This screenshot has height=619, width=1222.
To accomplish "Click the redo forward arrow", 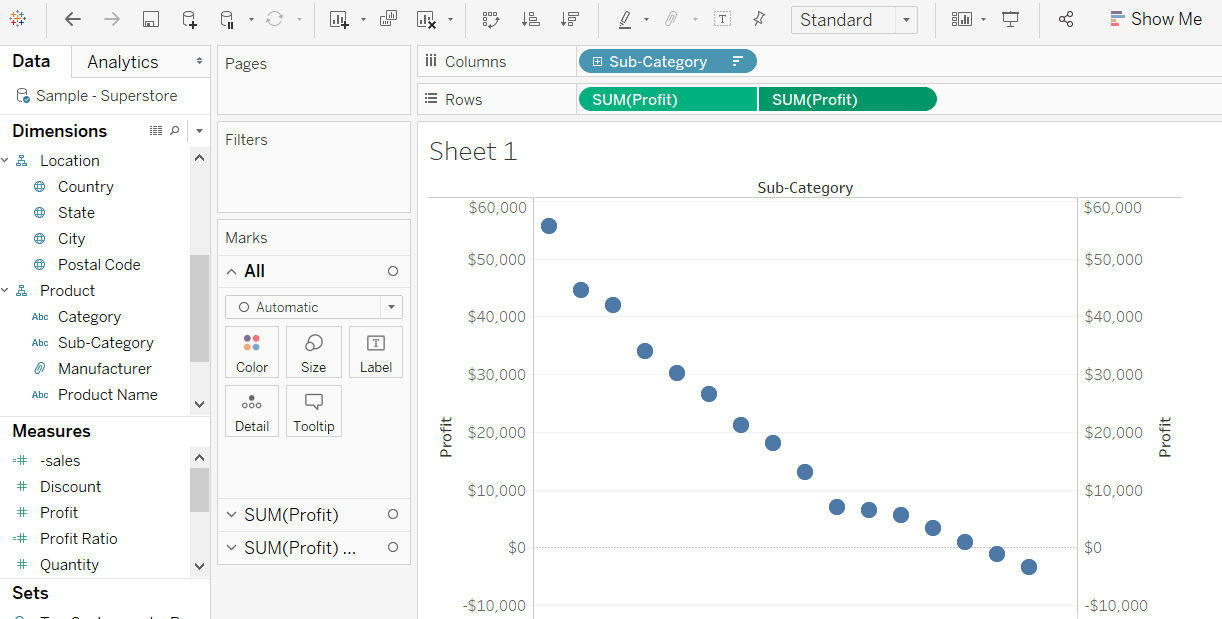I will [x=112, y=19].
